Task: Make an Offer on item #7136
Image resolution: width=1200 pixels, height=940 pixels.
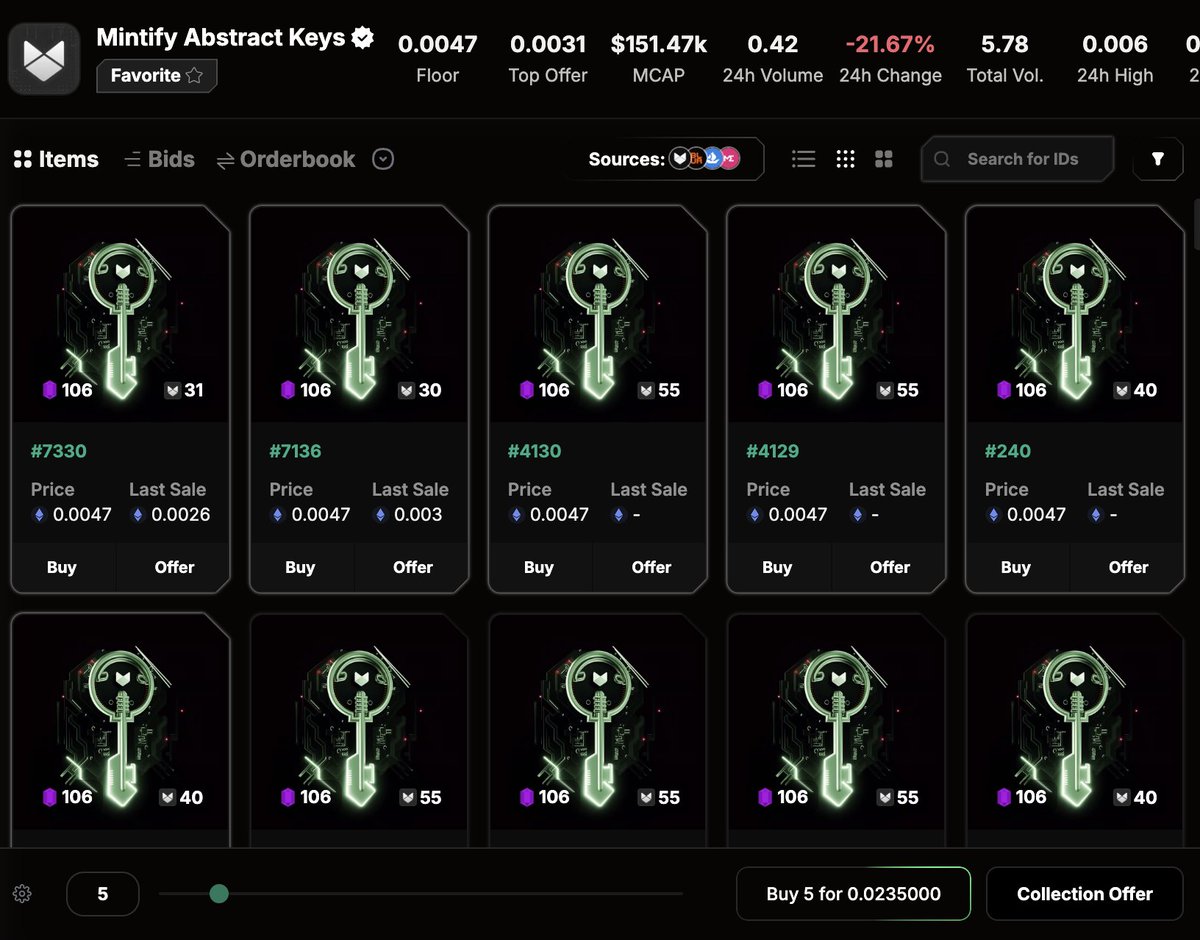Action: 413,567
